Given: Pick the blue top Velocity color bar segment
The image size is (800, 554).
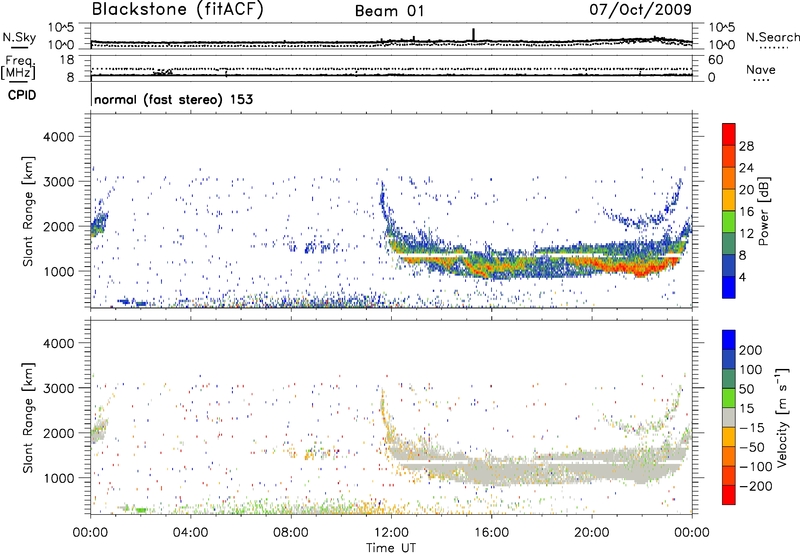Looking at the screenshot, I should [x=729, y=344].
